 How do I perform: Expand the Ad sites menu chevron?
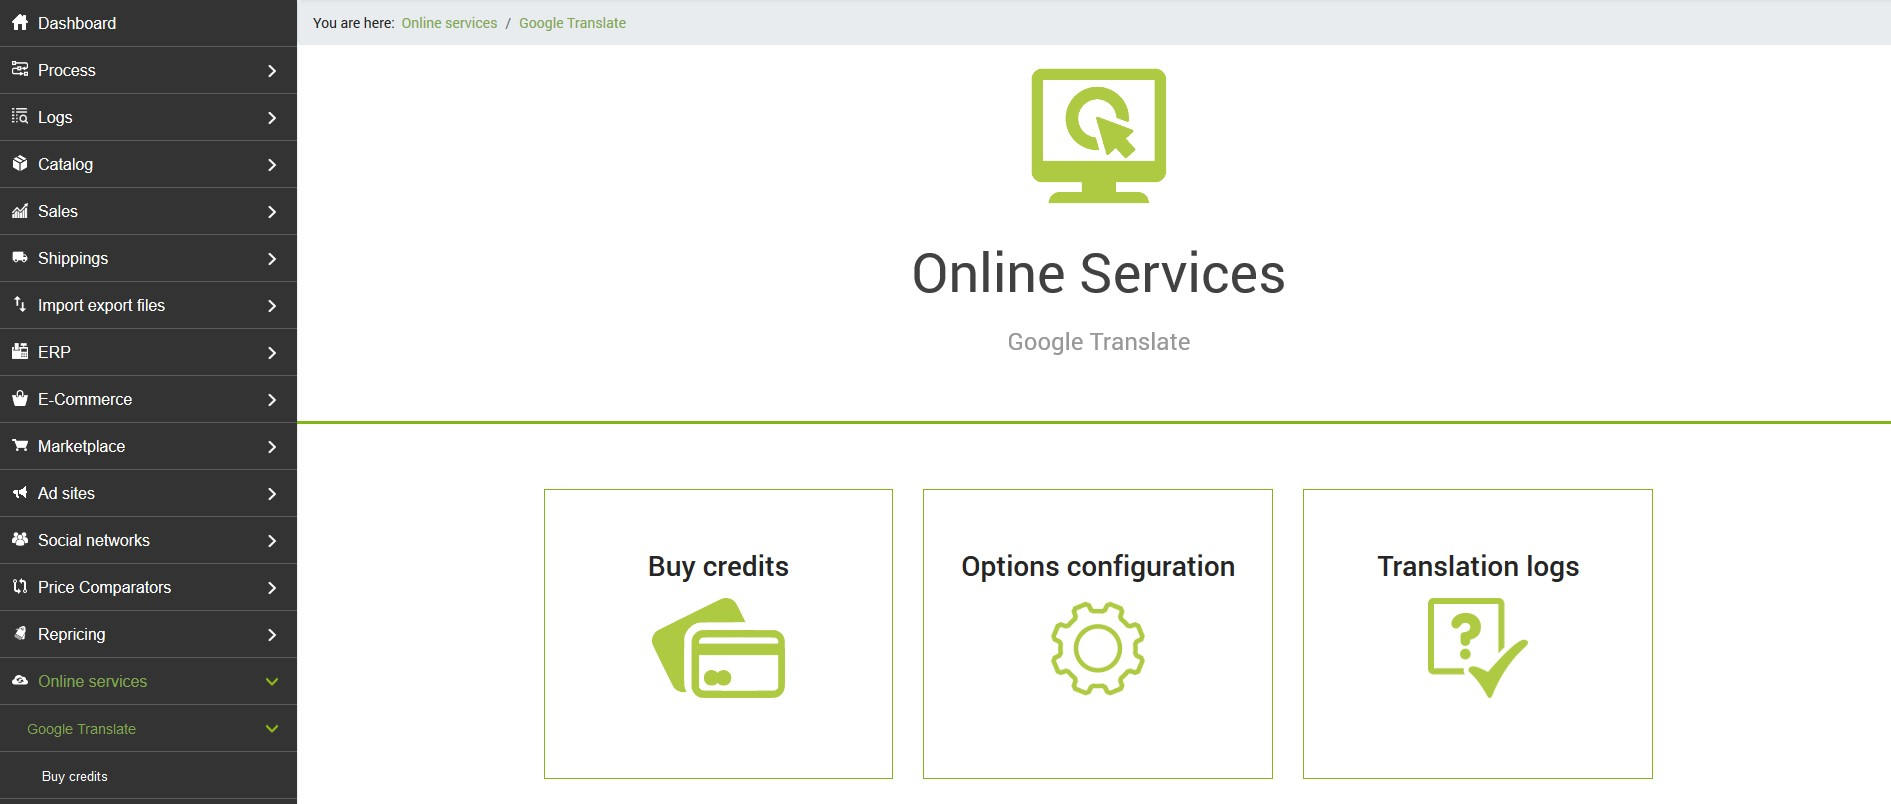pos(272,493)
